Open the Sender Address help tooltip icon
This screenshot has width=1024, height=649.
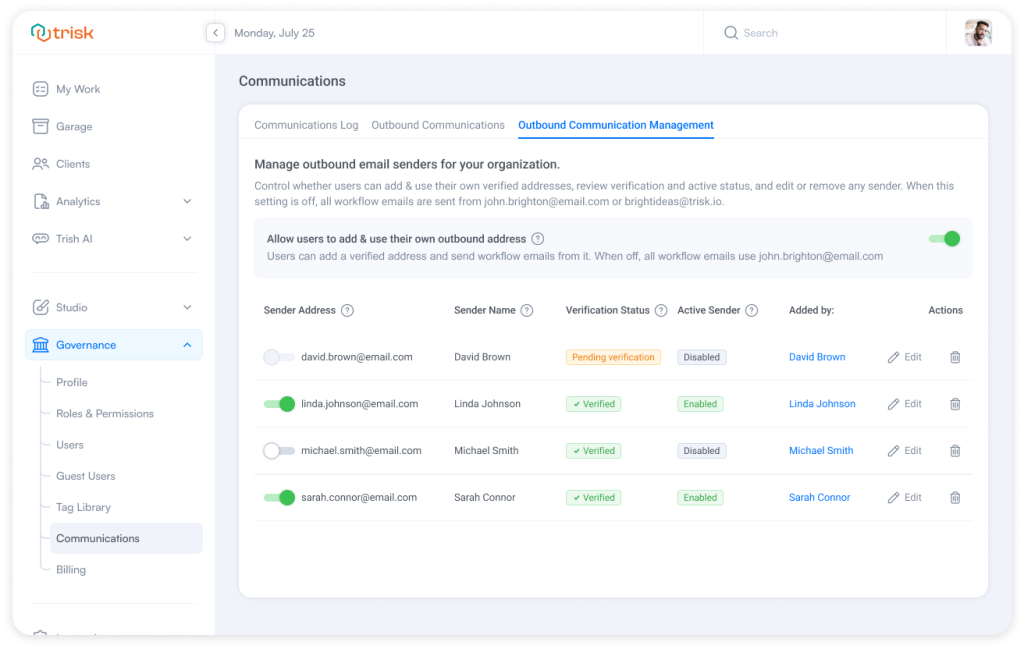coord(347,310)
